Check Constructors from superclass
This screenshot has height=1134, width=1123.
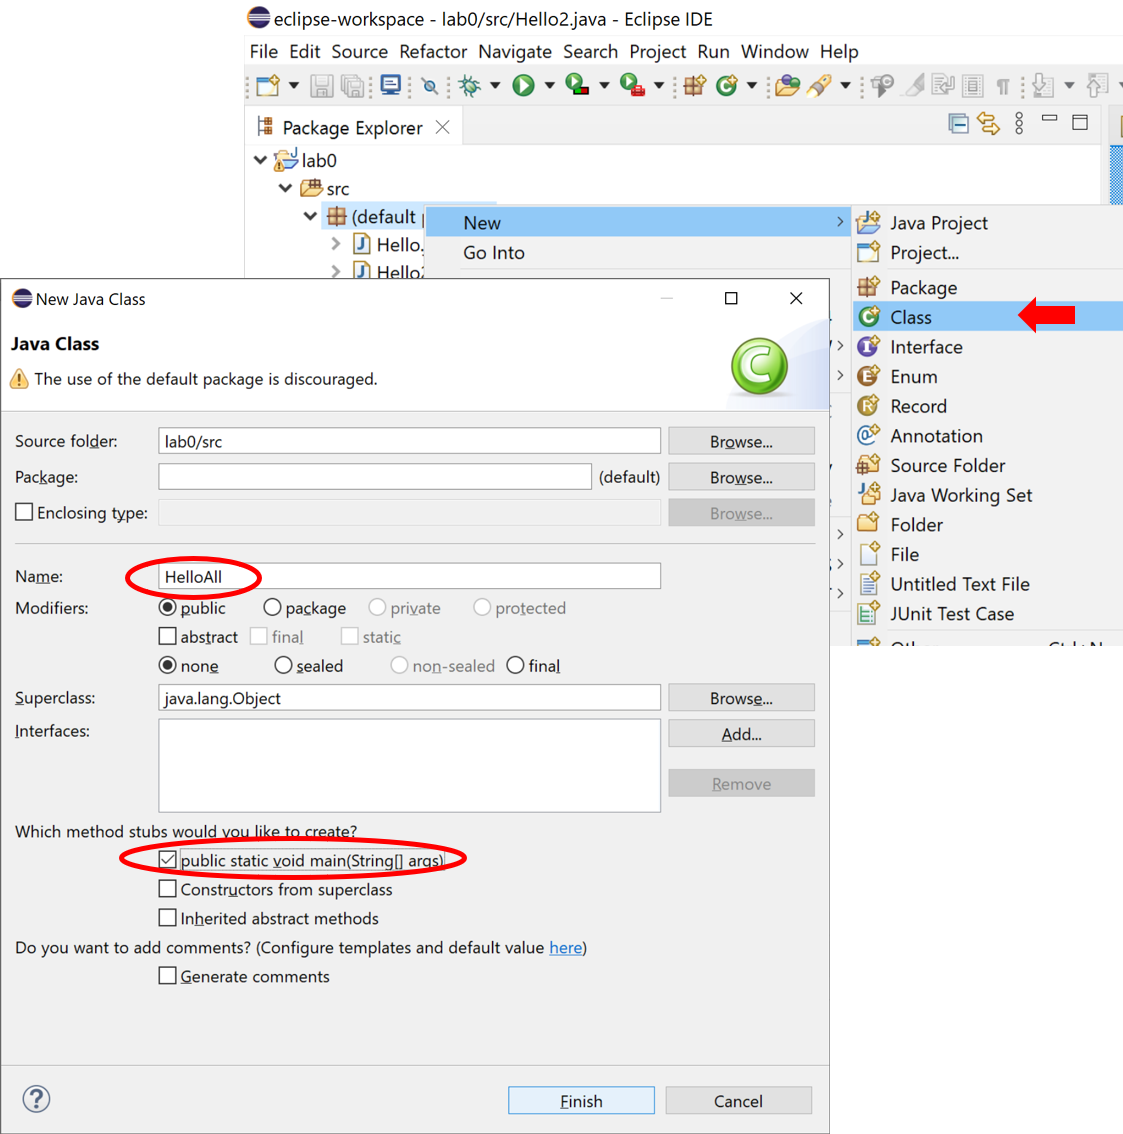click(167, 888)
